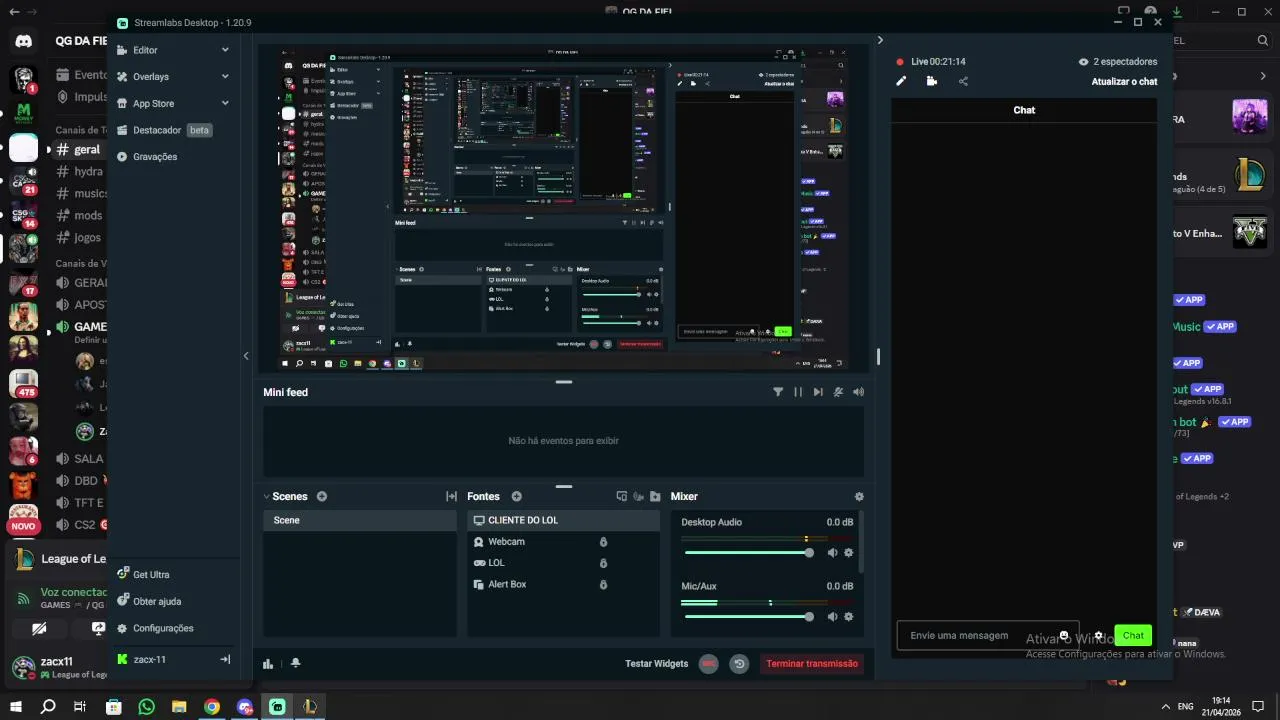Click the emoji icon in the chat box

click(x=1064, y=636)
